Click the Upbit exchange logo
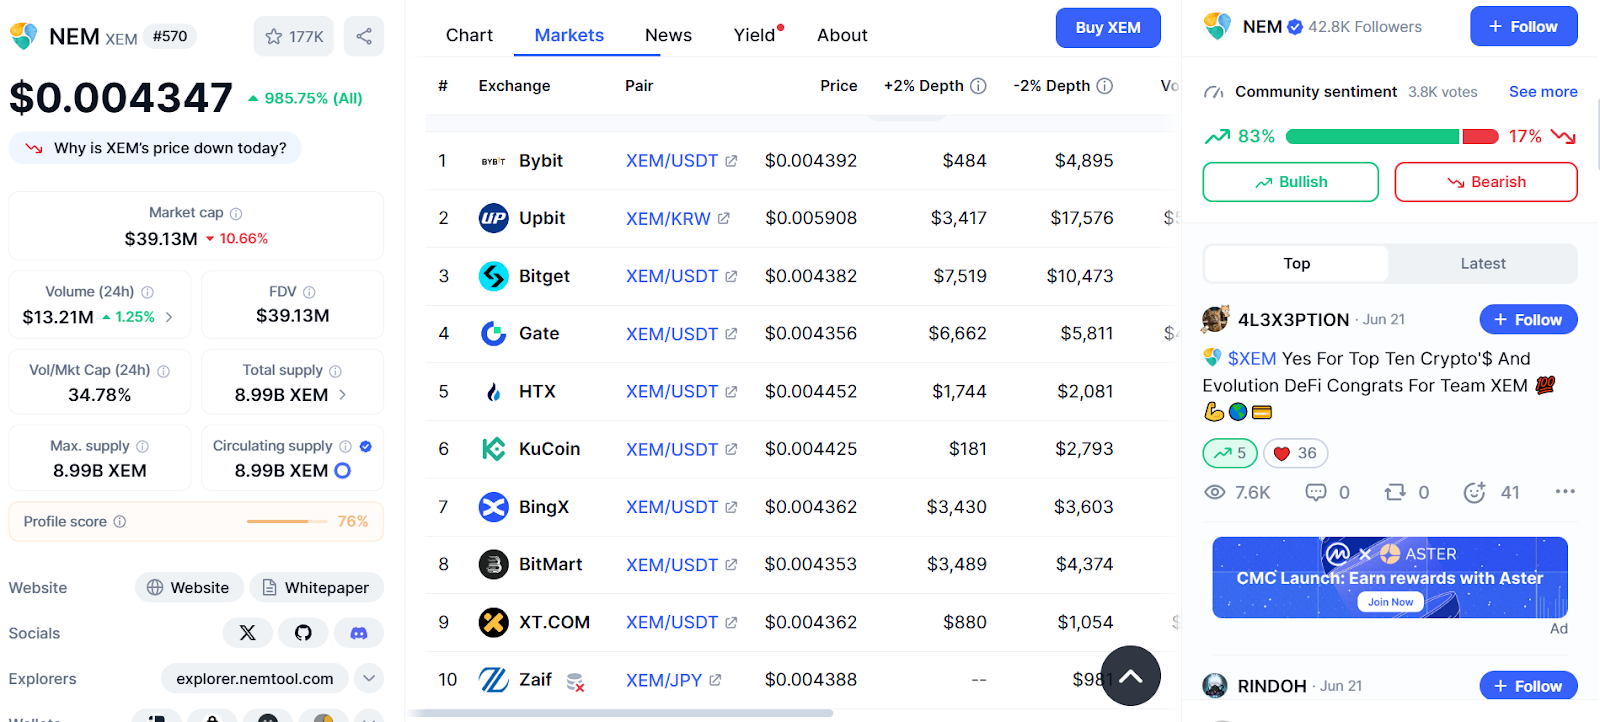 coord(493,218)
